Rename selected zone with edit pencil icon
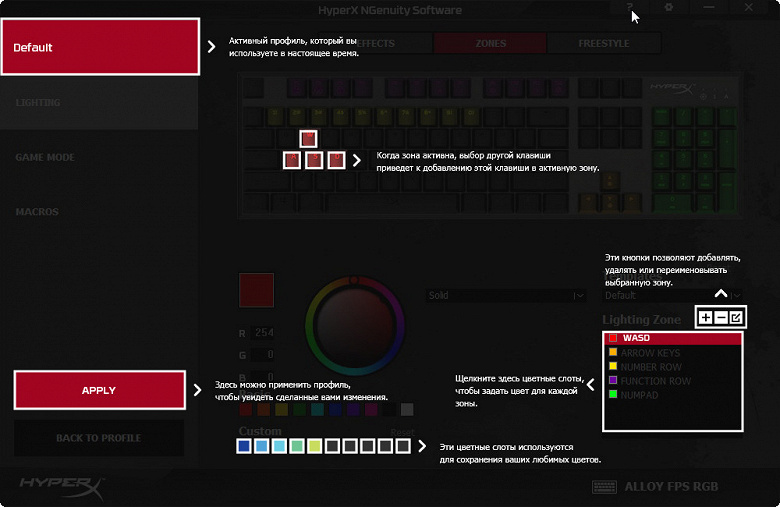The image size is (780, 507). point(736,317)
